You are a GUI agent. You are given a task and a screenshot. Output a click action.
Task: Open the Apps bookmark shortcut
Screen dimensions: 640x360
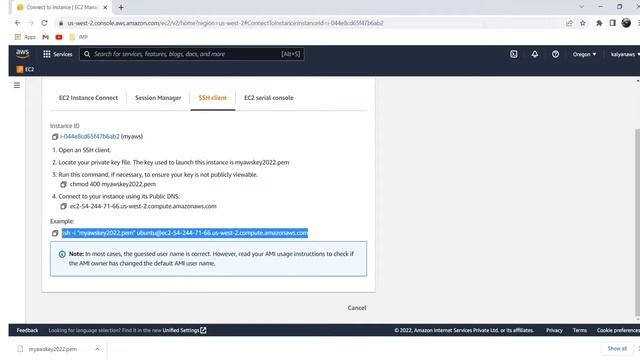(x=25, y=37)
